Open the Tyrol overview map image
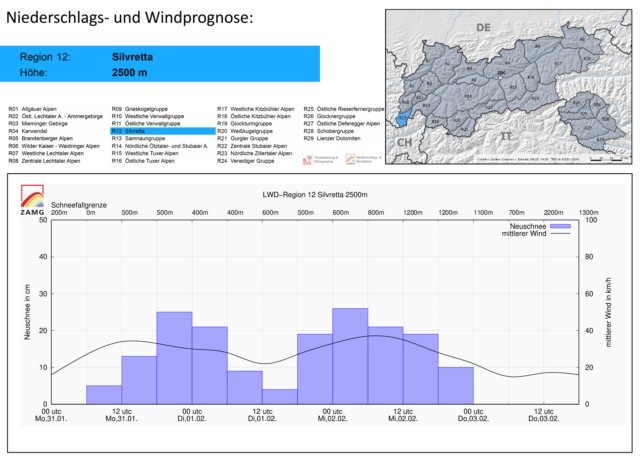The width and height of the screenshot is (640, 461). click(x=509, y=87)
